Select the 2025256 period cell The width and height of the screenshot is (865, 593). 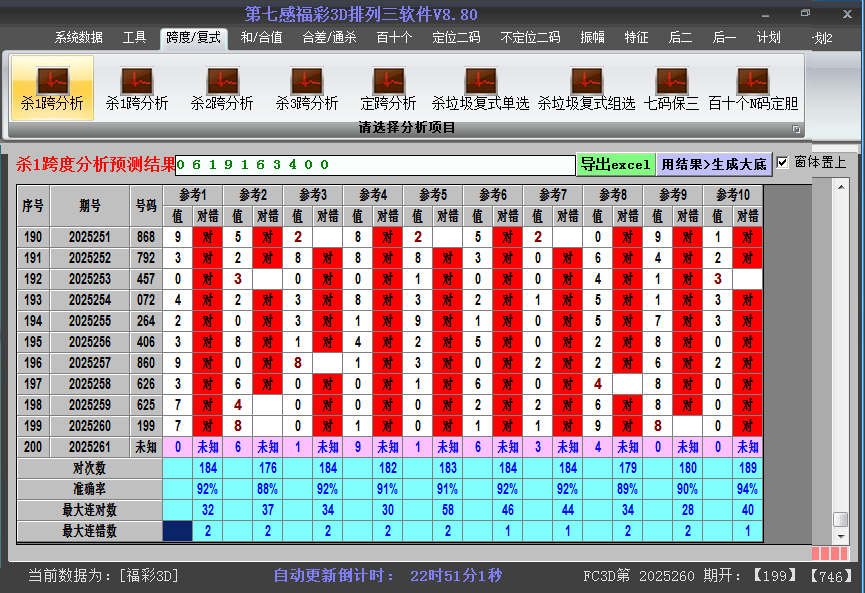pos(90,342)
